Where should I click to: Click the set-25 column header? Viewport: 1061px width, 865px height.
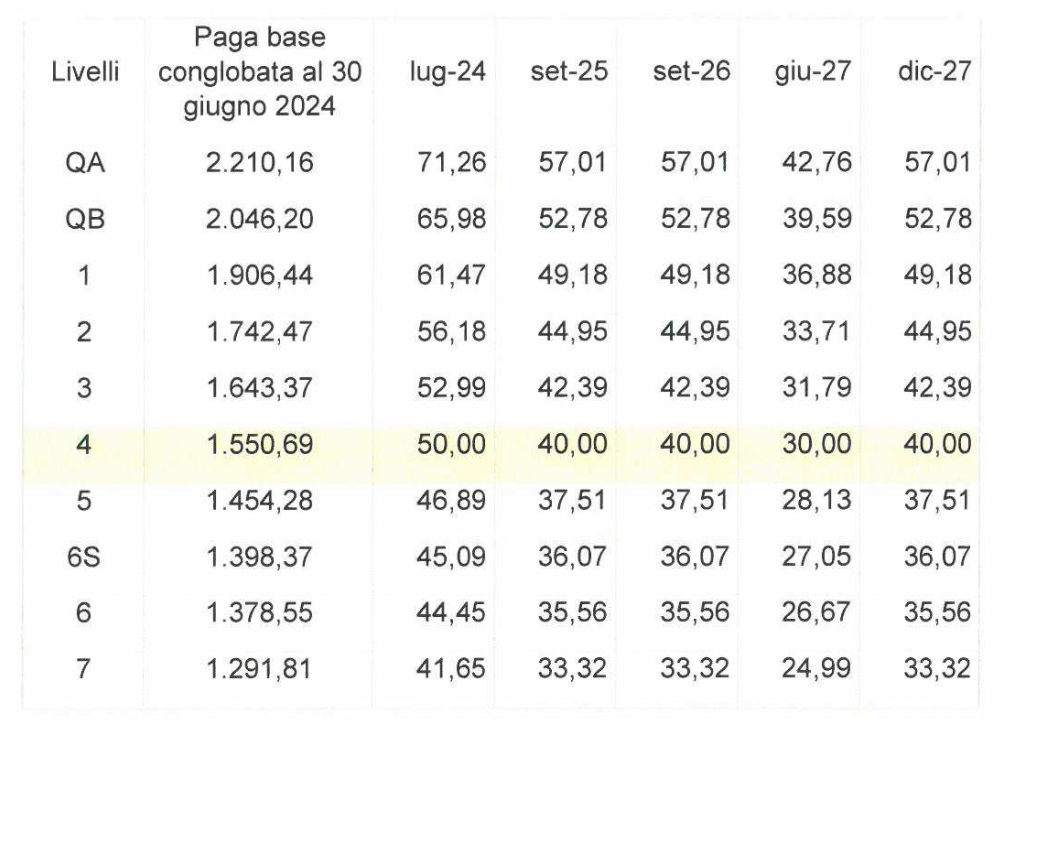click(x=569, y=71)
